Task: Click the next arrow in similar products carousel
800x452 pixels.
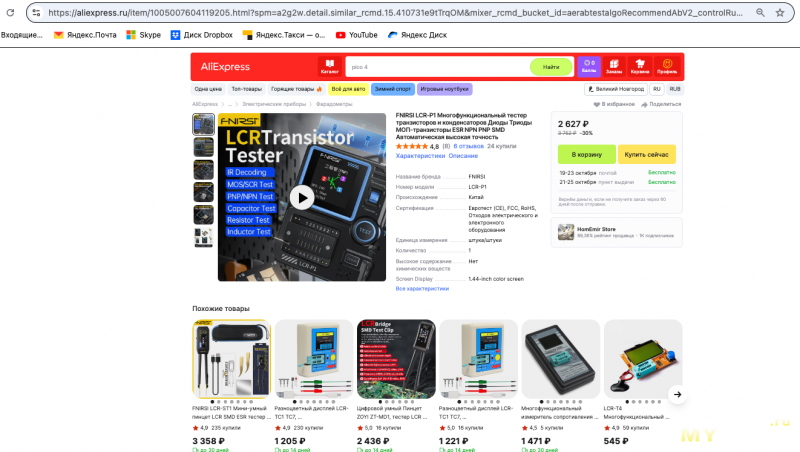Action: (677, 394)
